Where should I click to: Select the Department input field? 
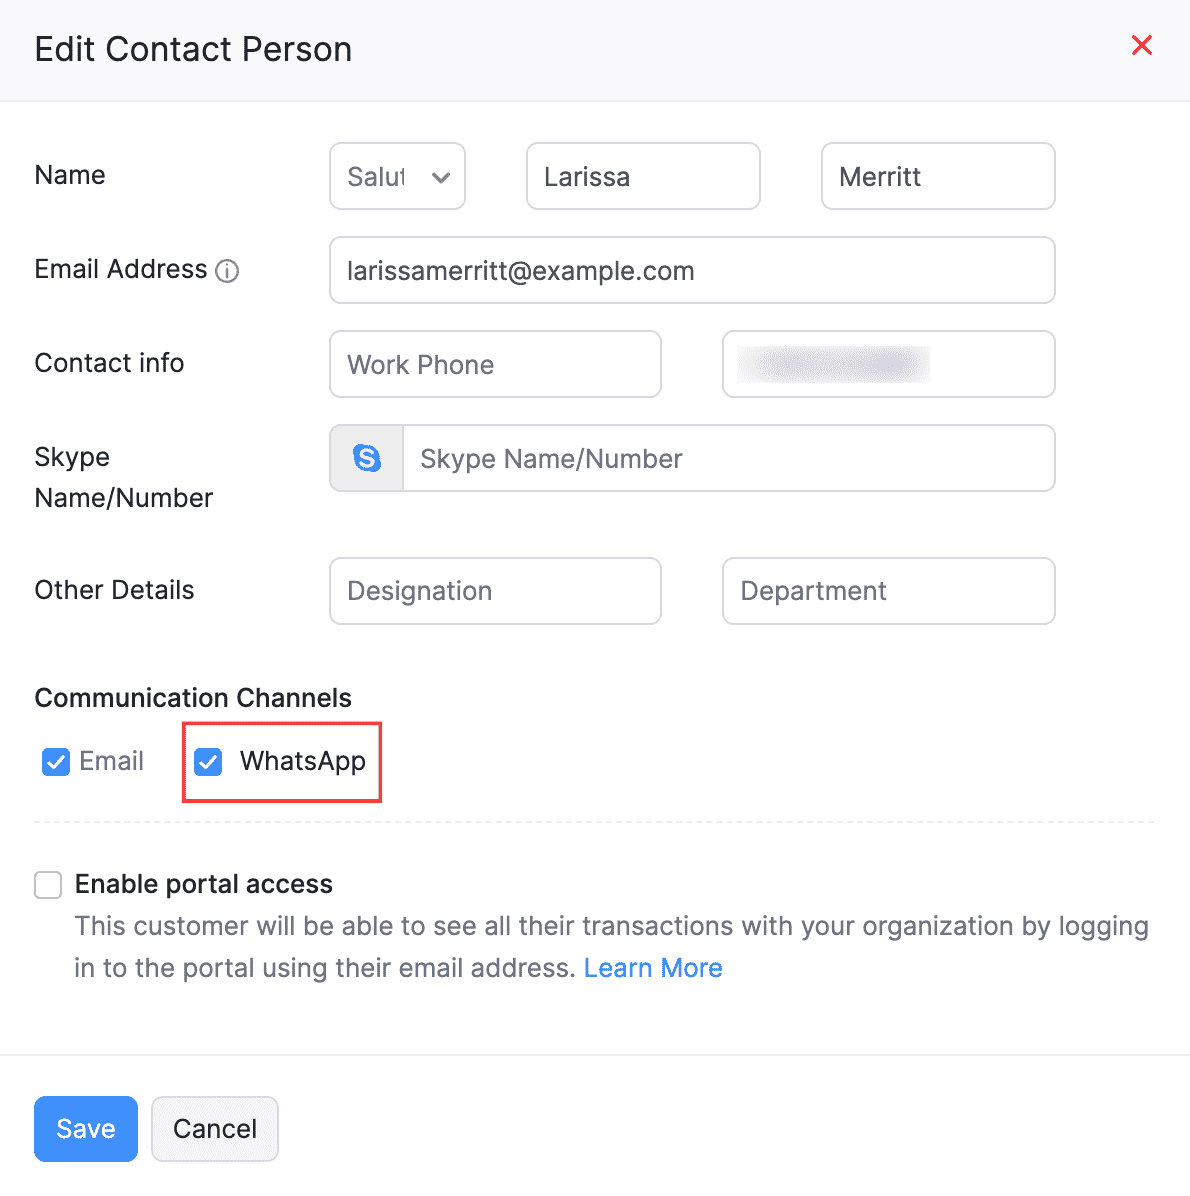888,591
